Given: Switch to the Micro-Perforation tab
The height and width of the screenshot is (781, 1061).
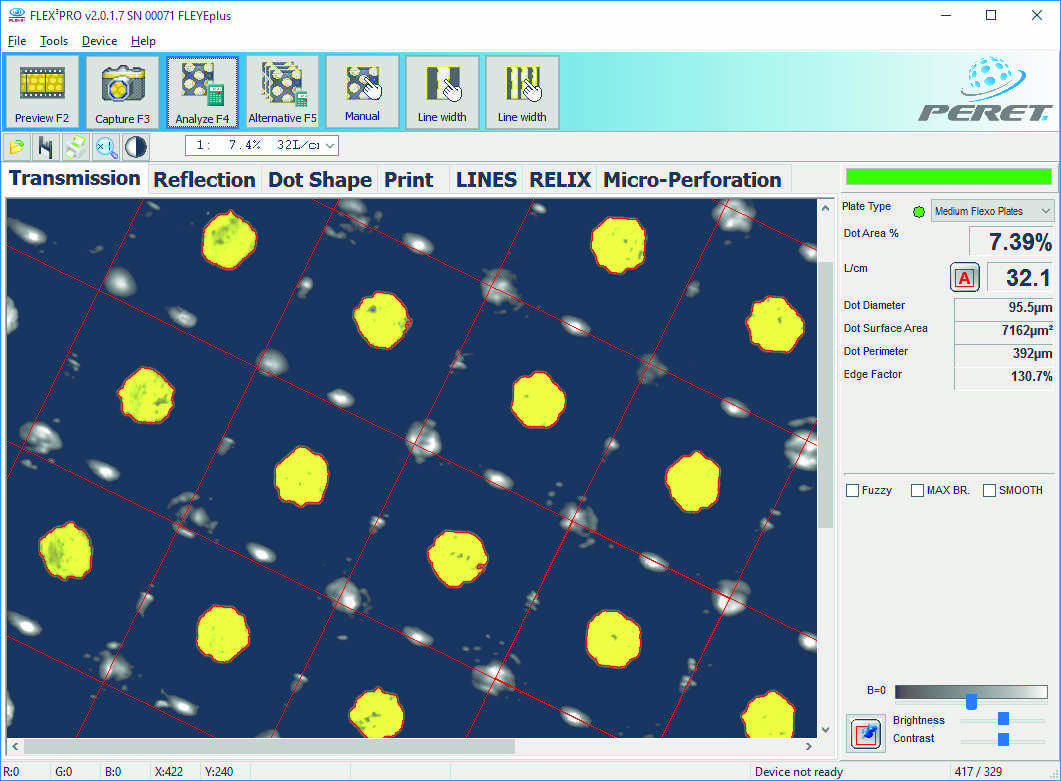Looking at the screenshot, I should point(692,180).
